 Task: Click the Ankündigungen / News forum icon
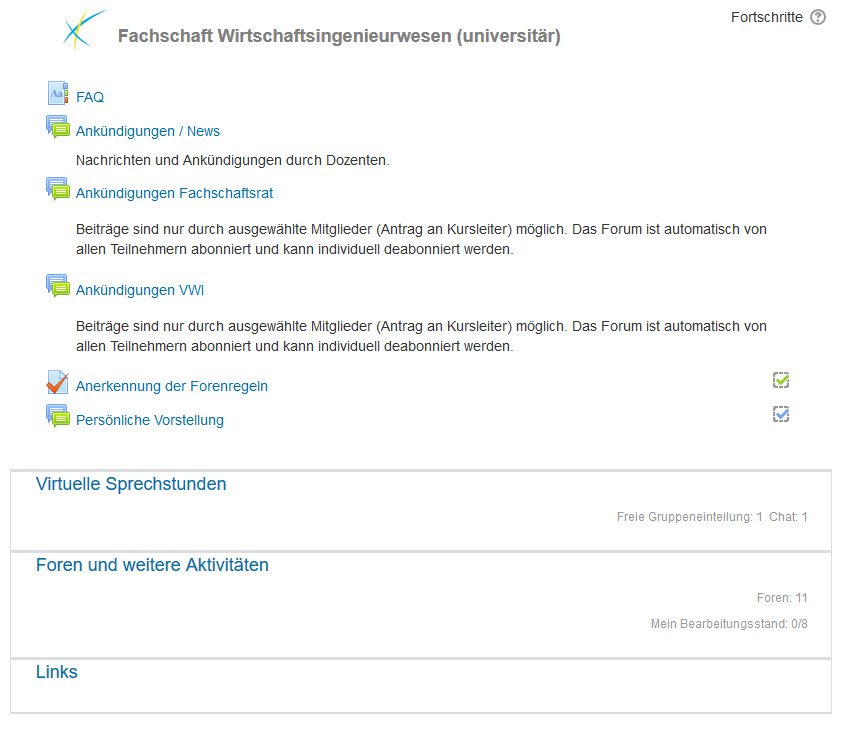[58, 127]
